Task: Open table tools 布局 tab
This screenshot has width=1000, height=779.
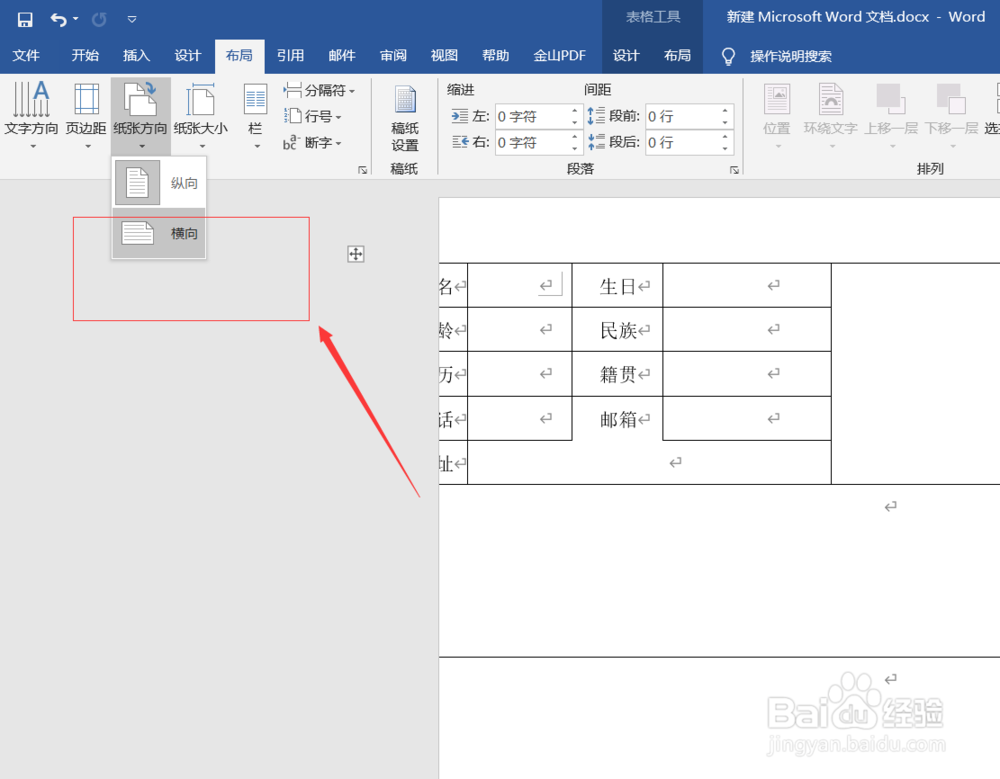Action: 677,56
